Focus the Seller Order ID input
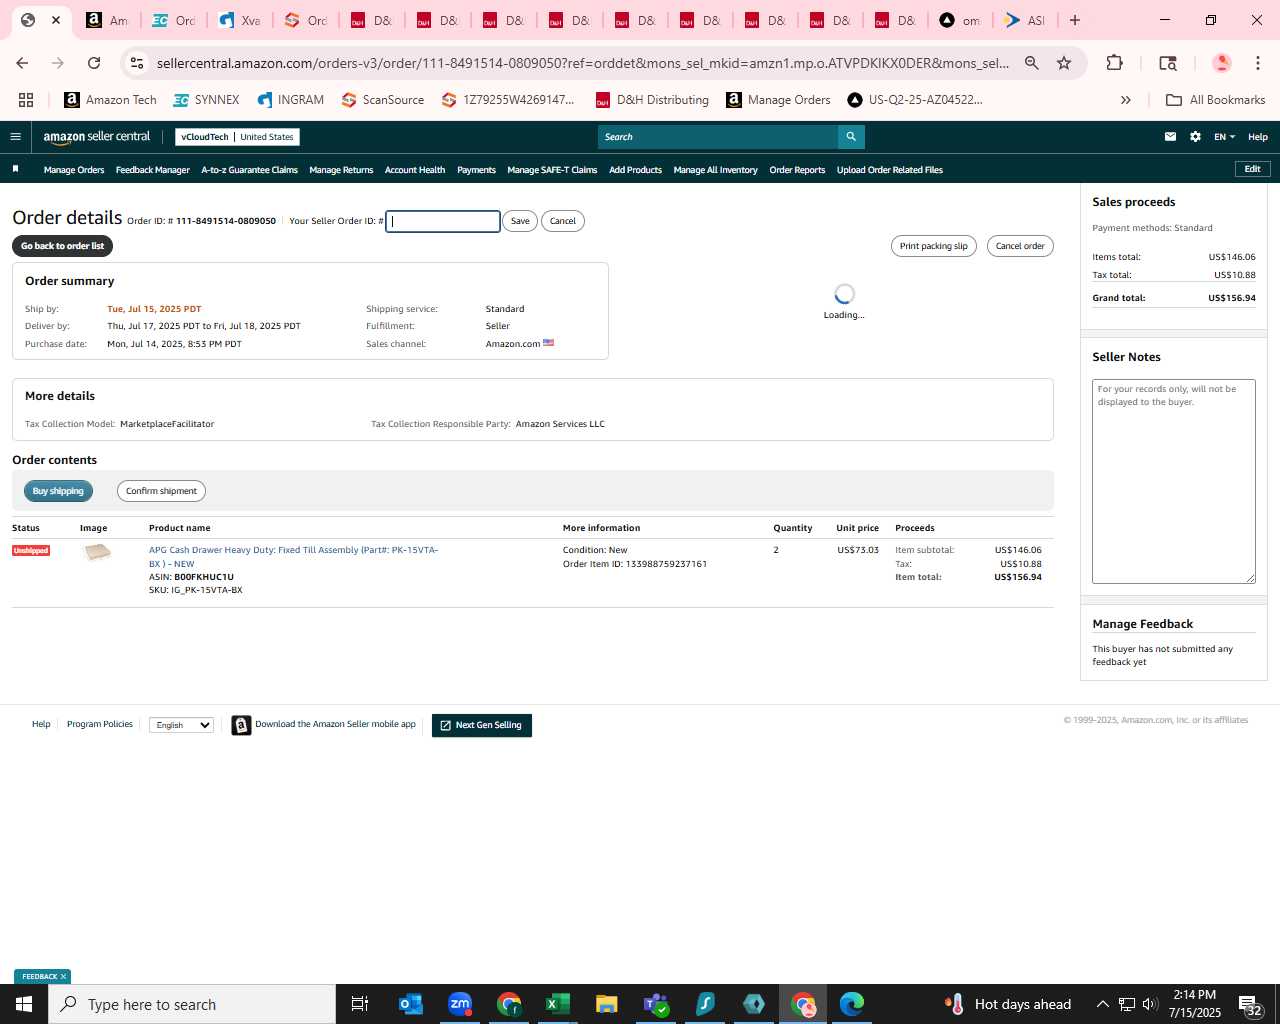Image resolution: width=1280 pixels, height=1024 pixels. 443,221
